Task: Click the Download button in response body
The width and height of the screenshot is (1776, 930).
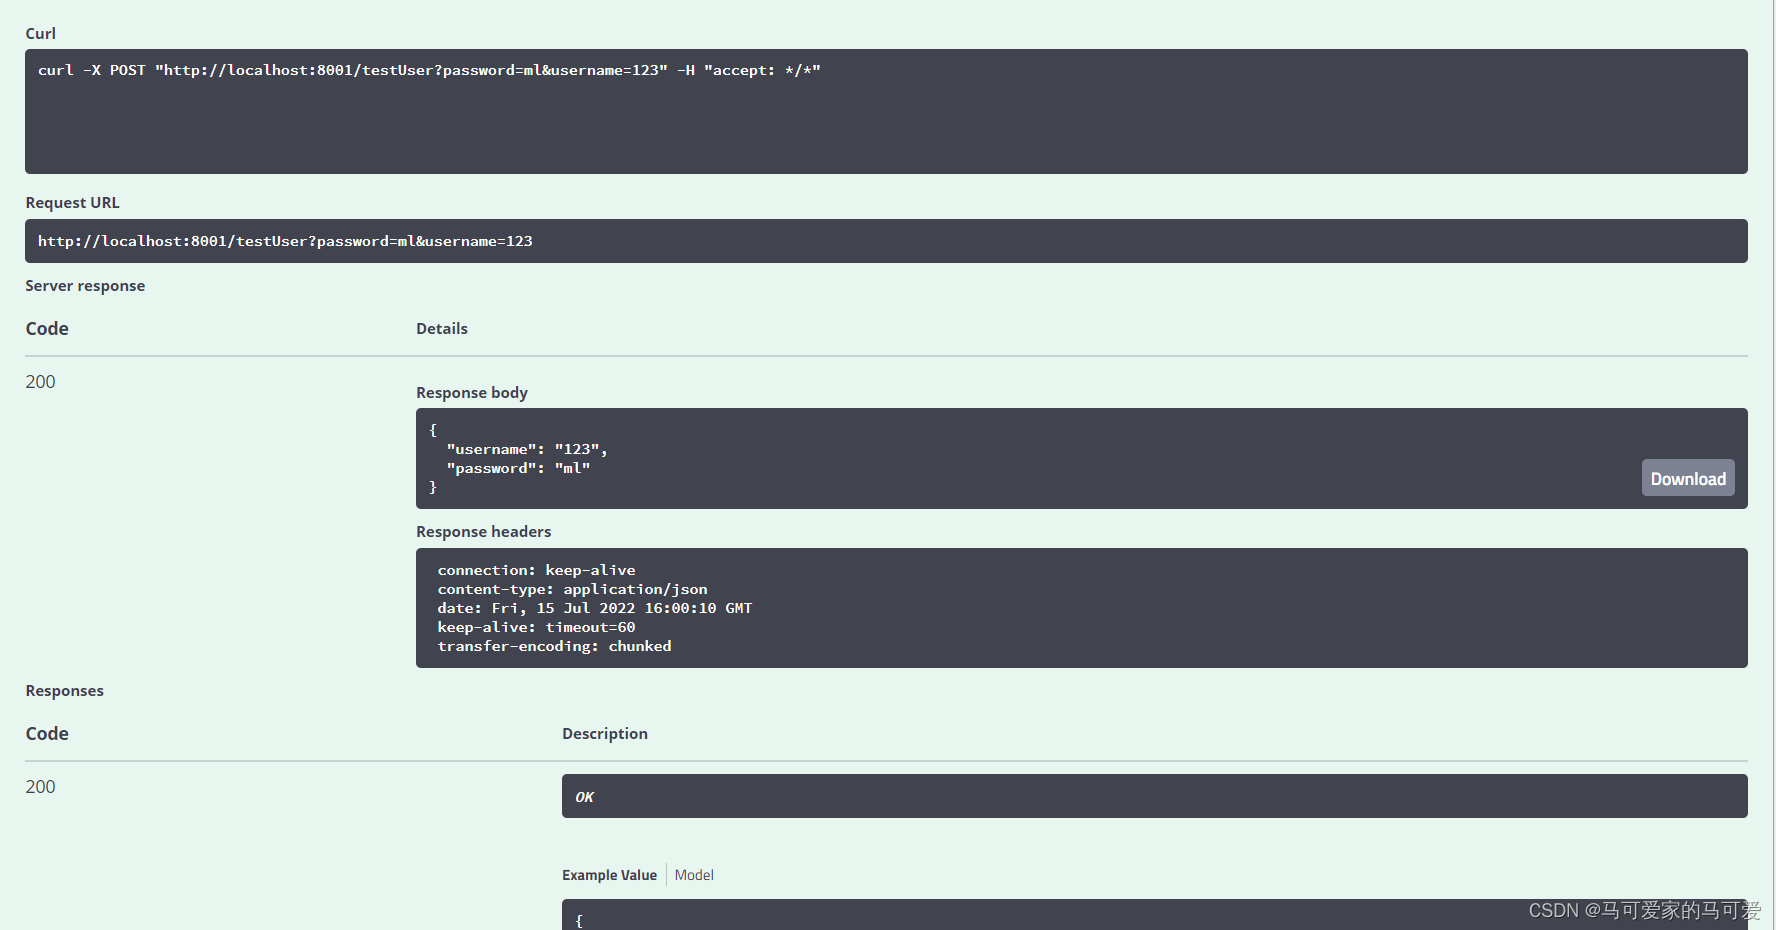Action: [1688, 478]
